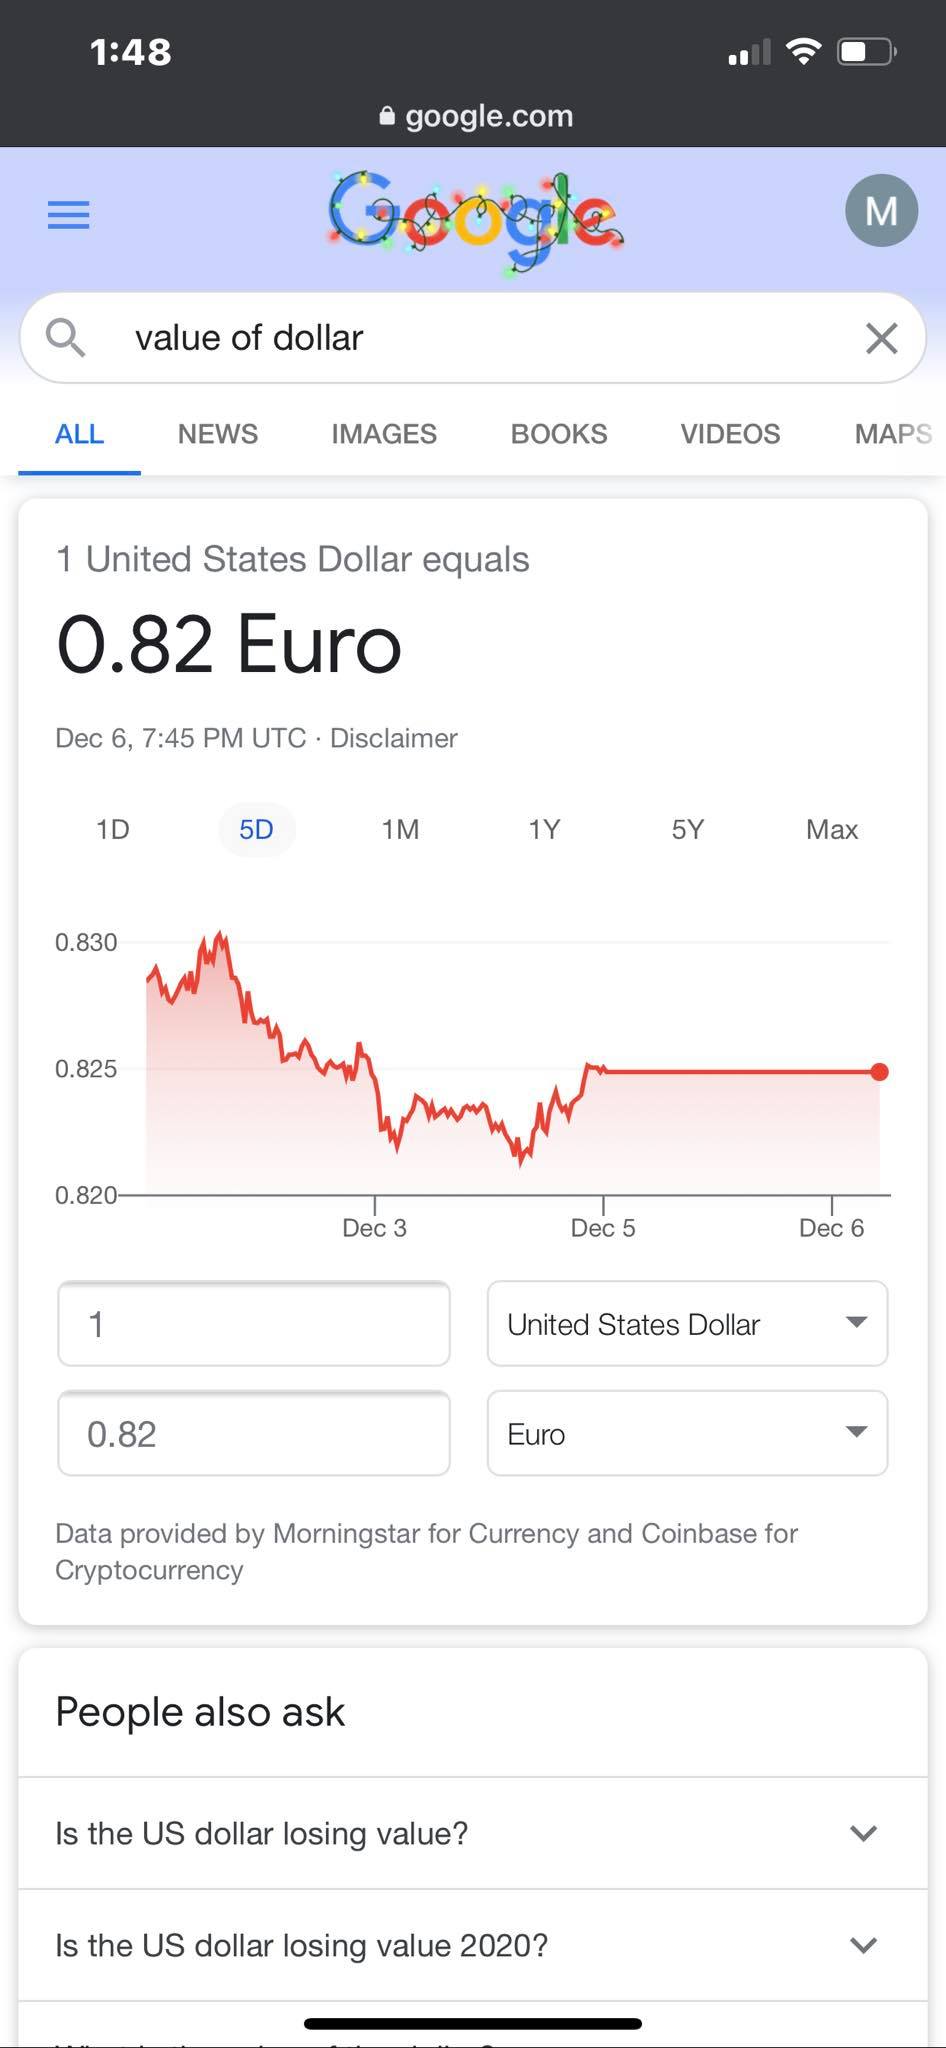
Task: Expand "Is the US dollar losing value?"
Action: coord(473,1833)
